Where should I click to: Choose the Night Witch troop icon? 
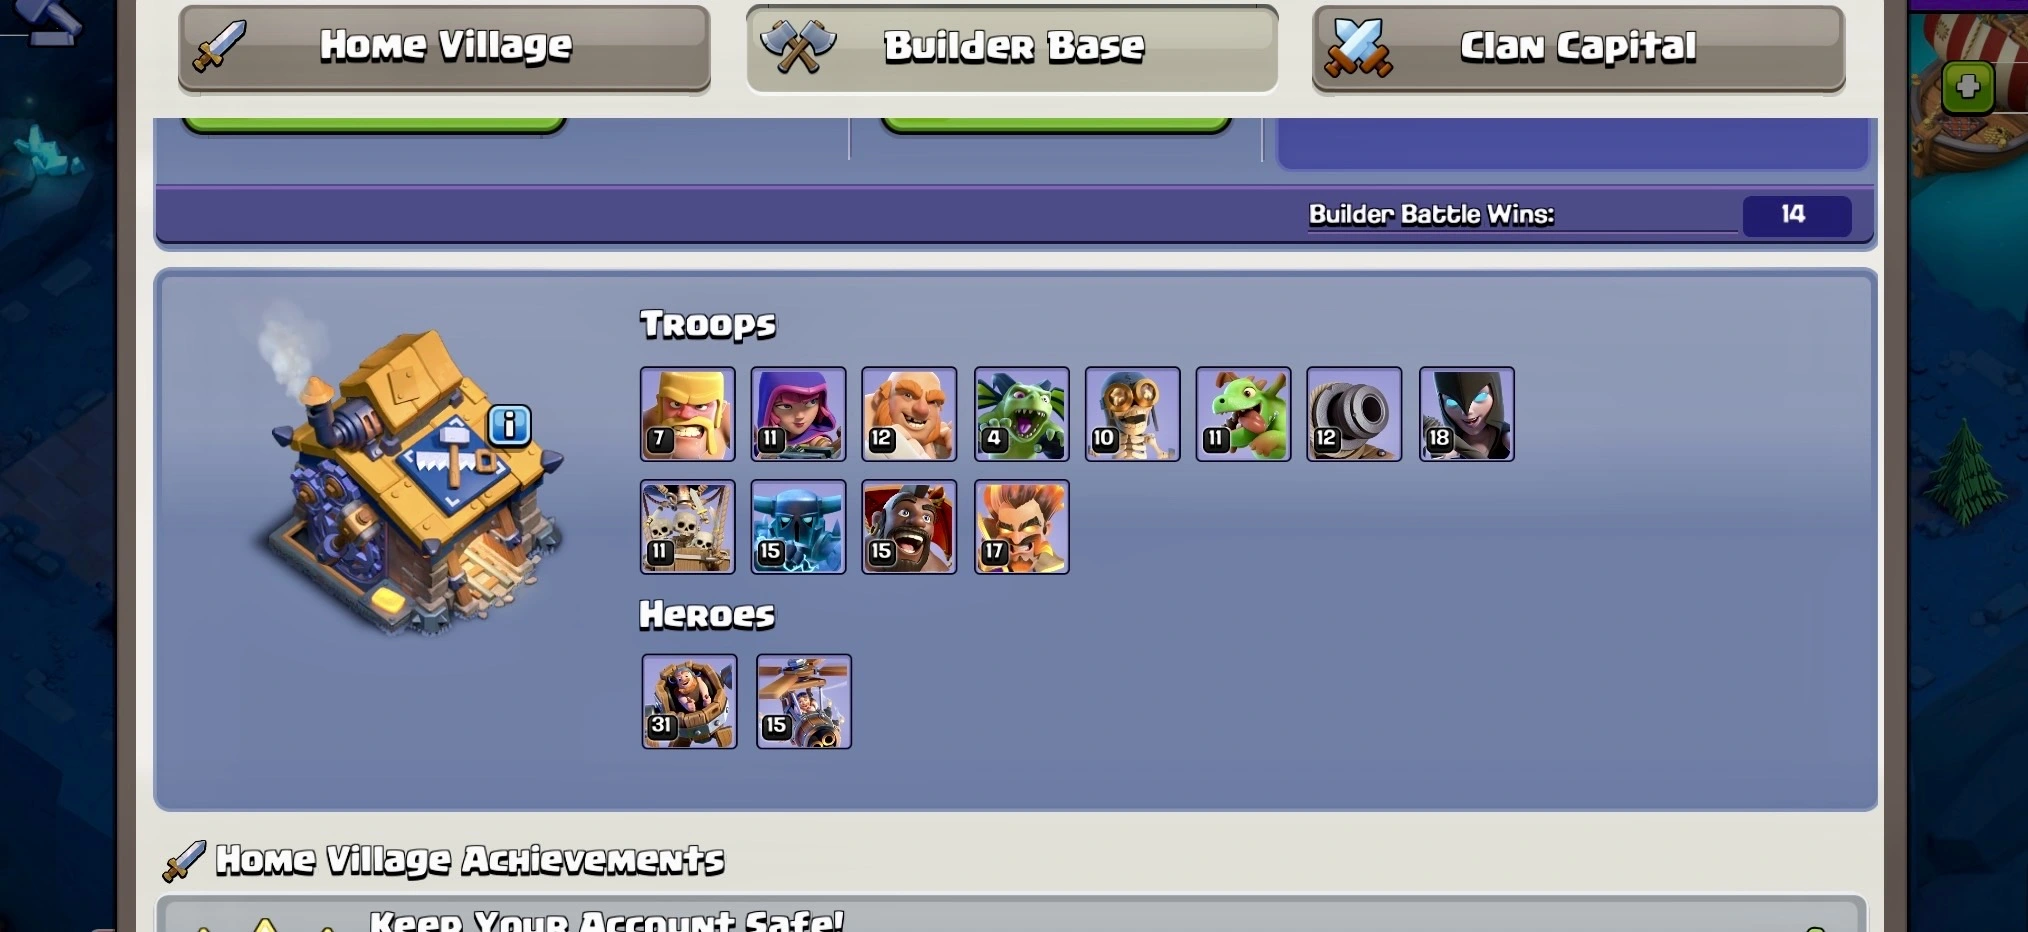(1466, 414)
